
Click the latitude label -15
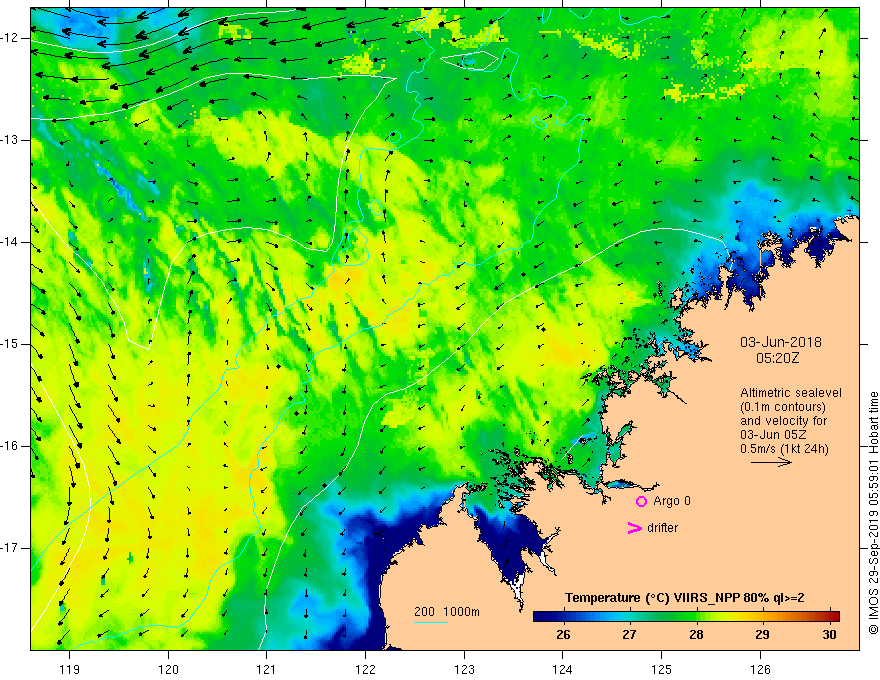pyautogui.click(x=11, y=344)
